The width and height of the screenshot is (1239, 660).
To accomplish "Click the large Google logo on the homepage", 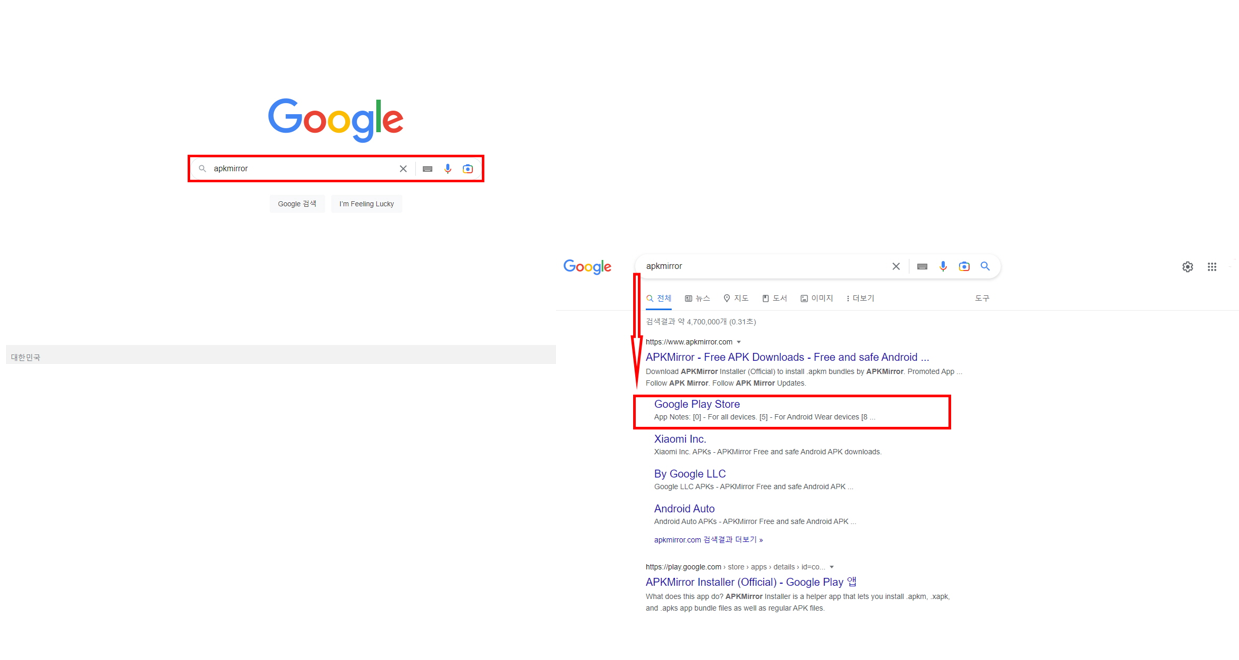I will point(336,119).
